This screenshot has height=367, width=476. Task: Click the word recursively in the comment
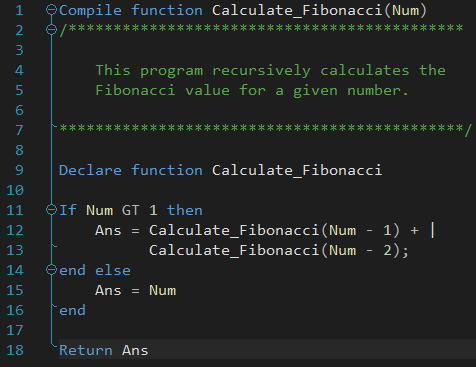tap(261, 71)
